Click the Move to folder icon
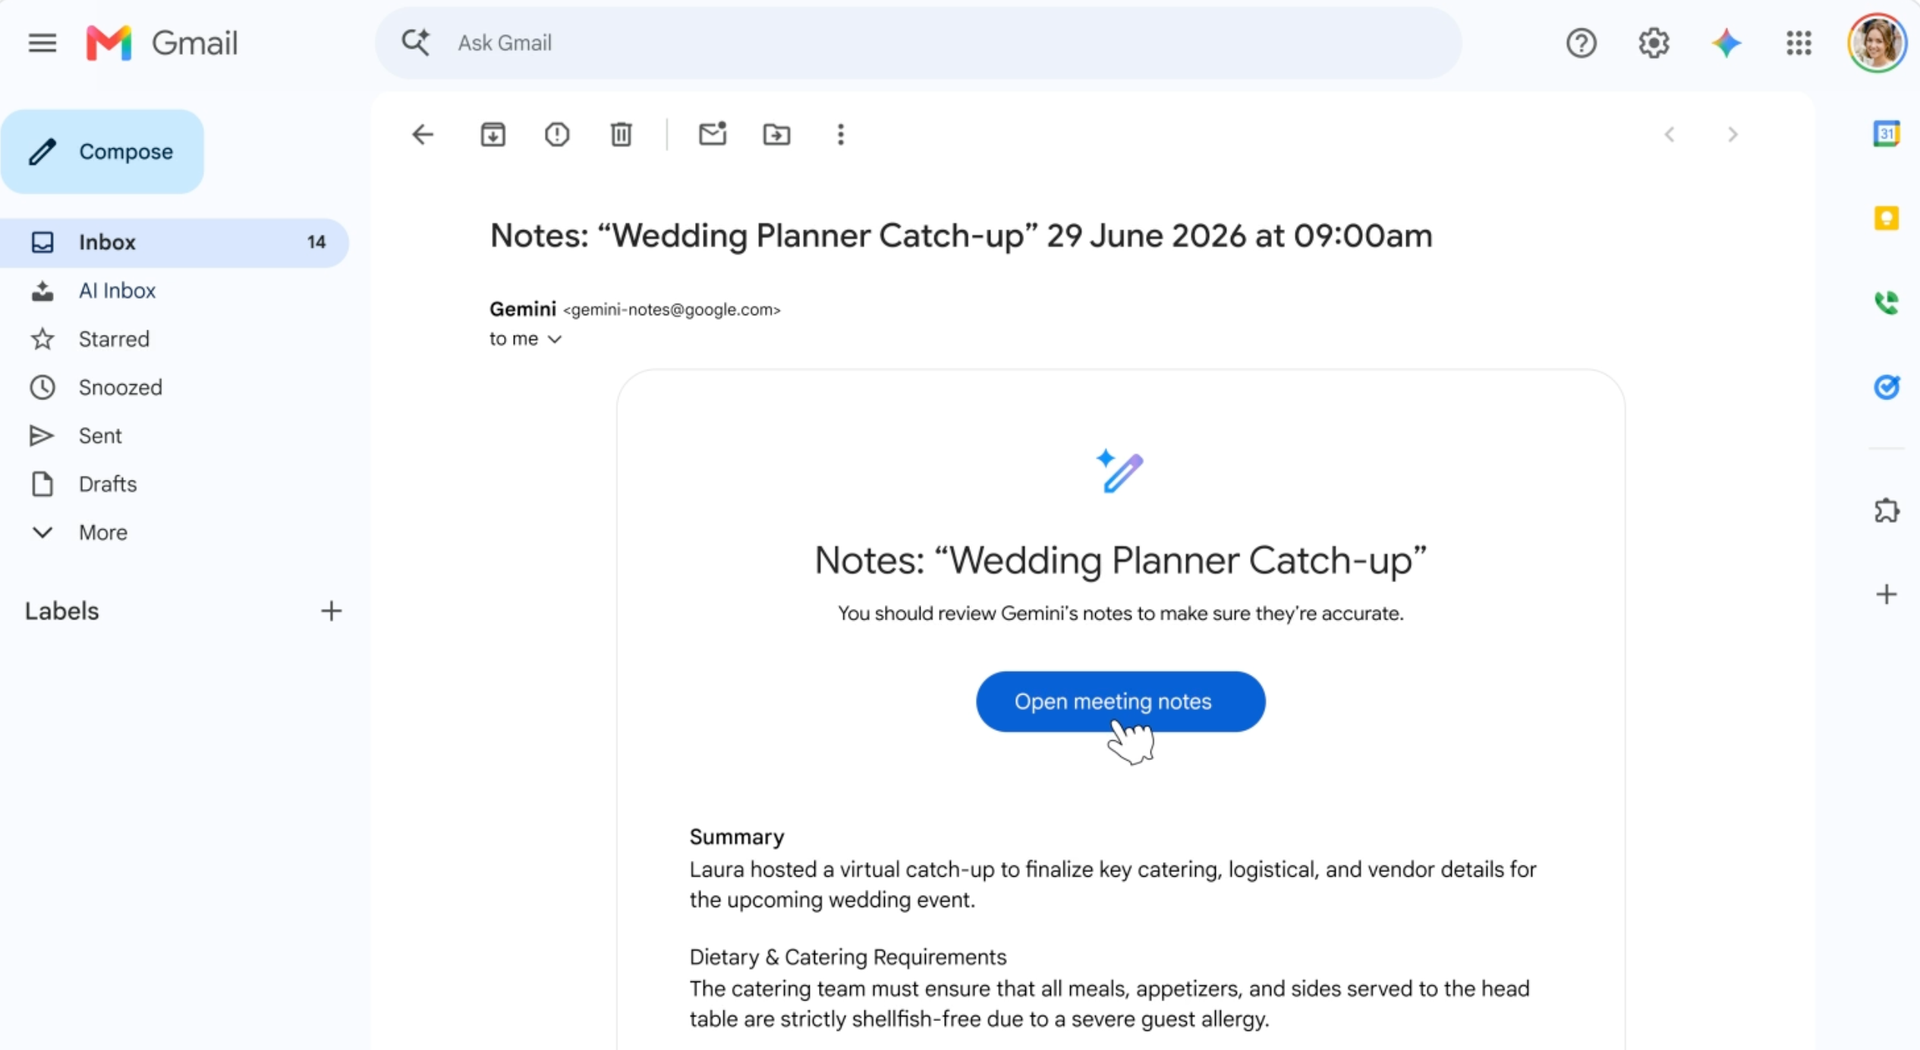The width and height of the screenshot is (1920, 1050). 776,134
